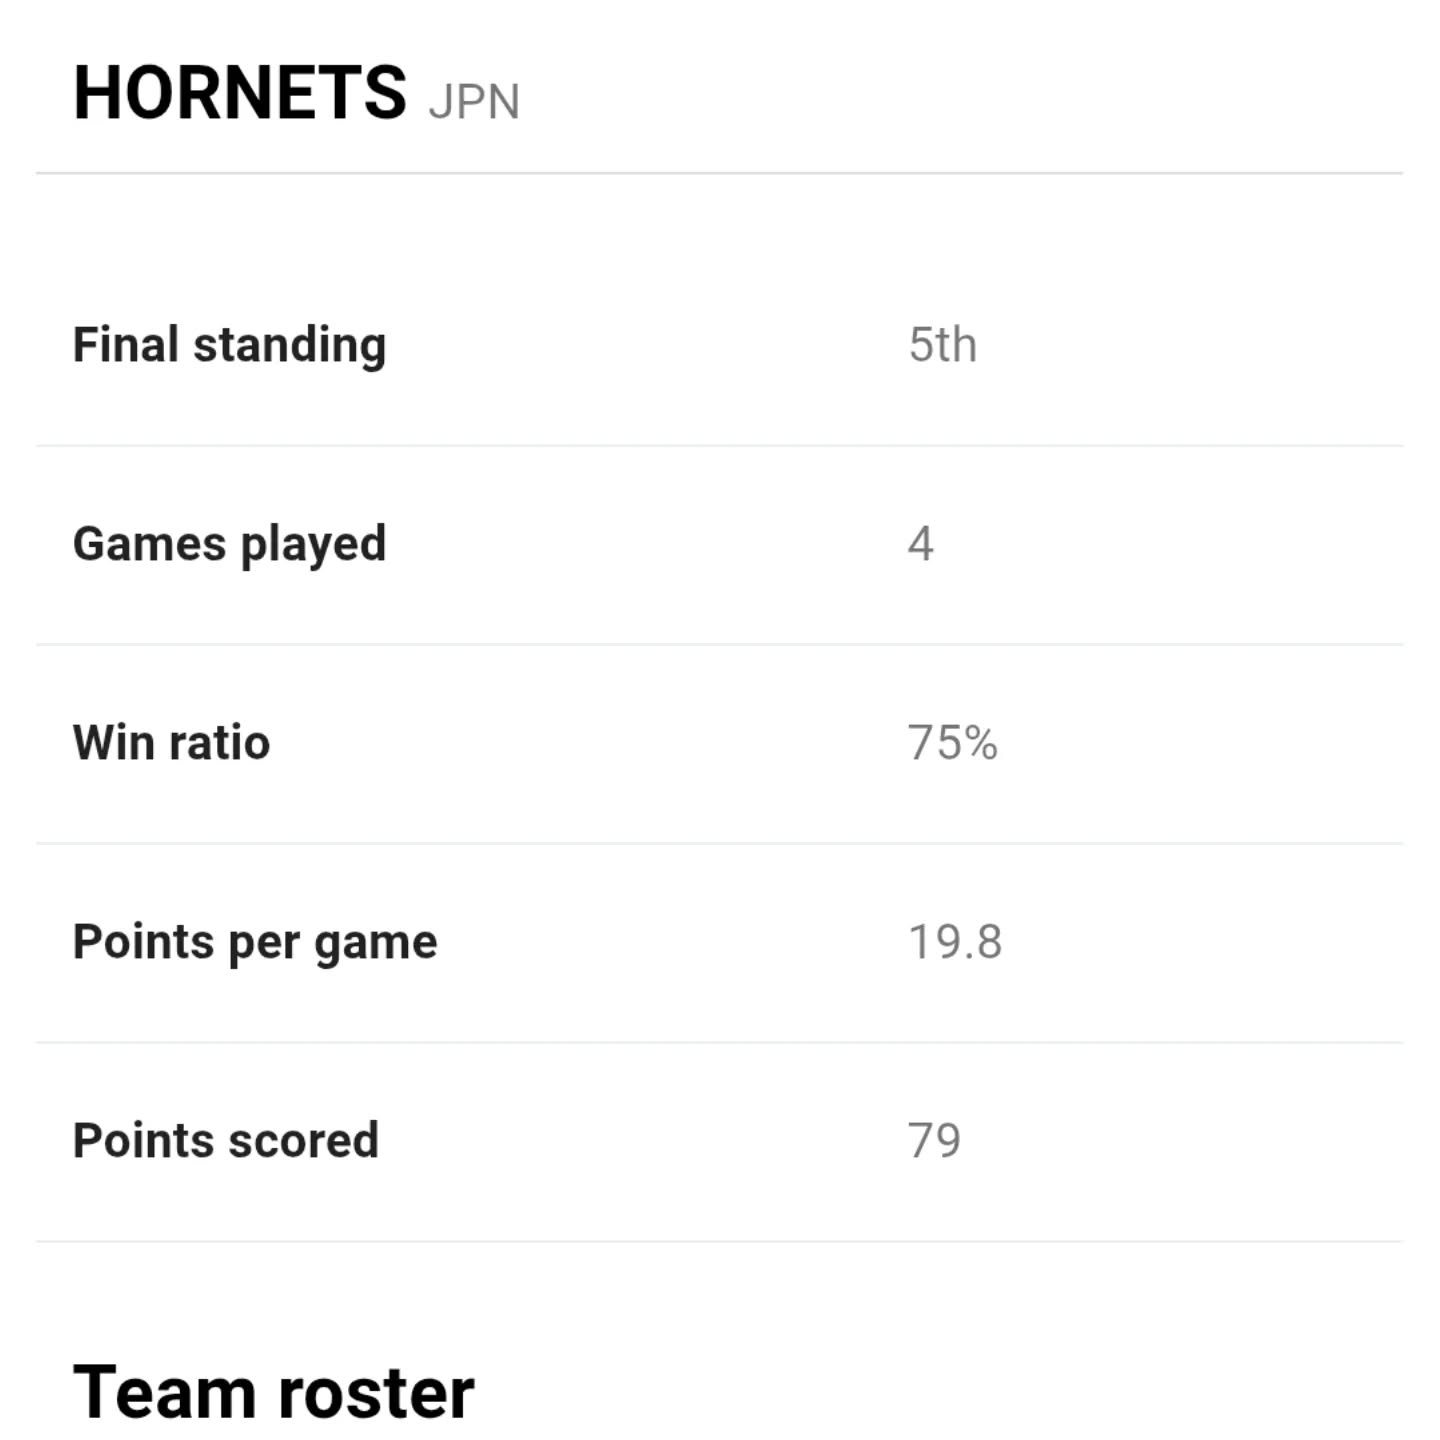
Task: Click the 75% win ratio value
Action: click(952, 743)
